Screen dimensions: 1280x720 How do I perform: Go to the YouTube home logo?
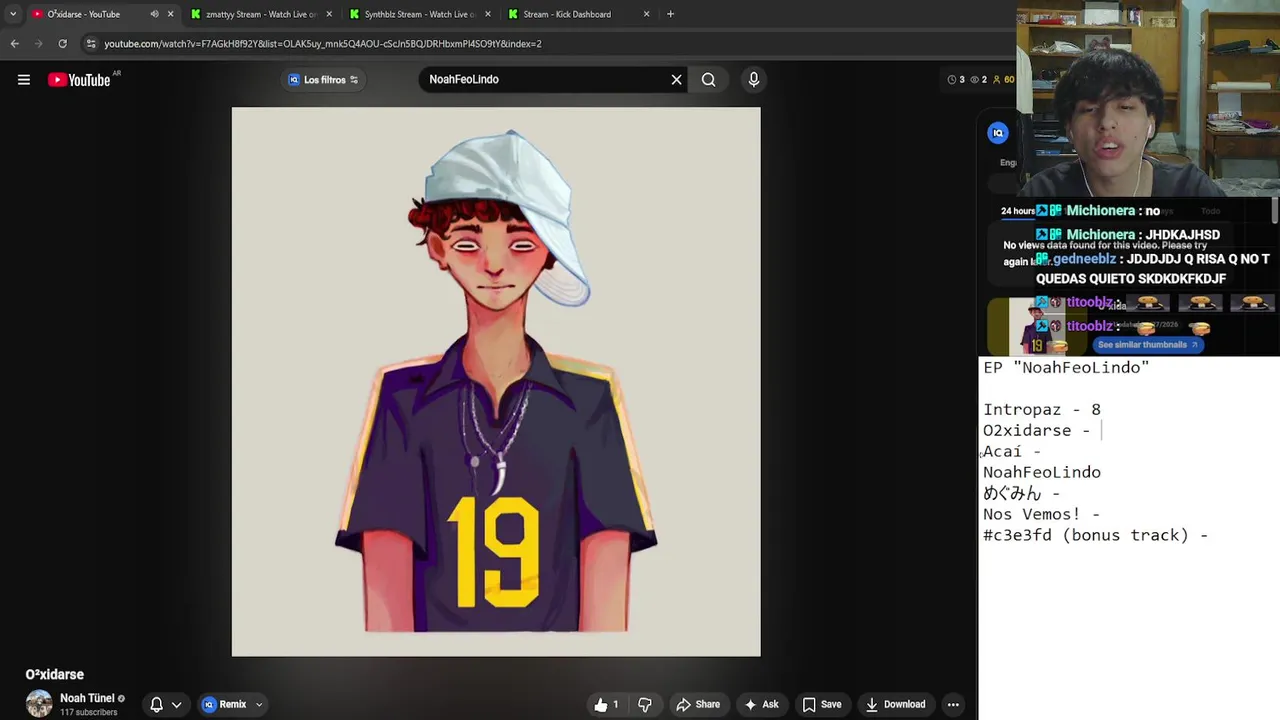point(79,80)
